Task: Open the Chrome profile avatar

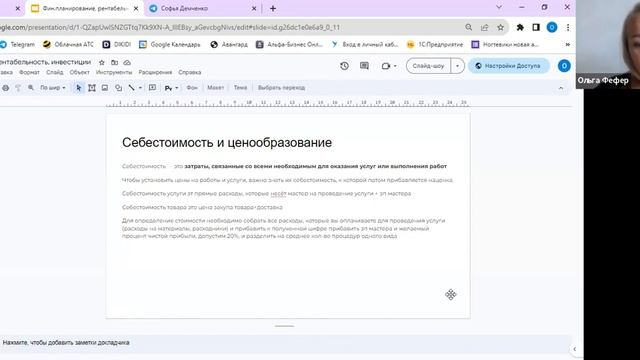Action: [x=552, y=27]
